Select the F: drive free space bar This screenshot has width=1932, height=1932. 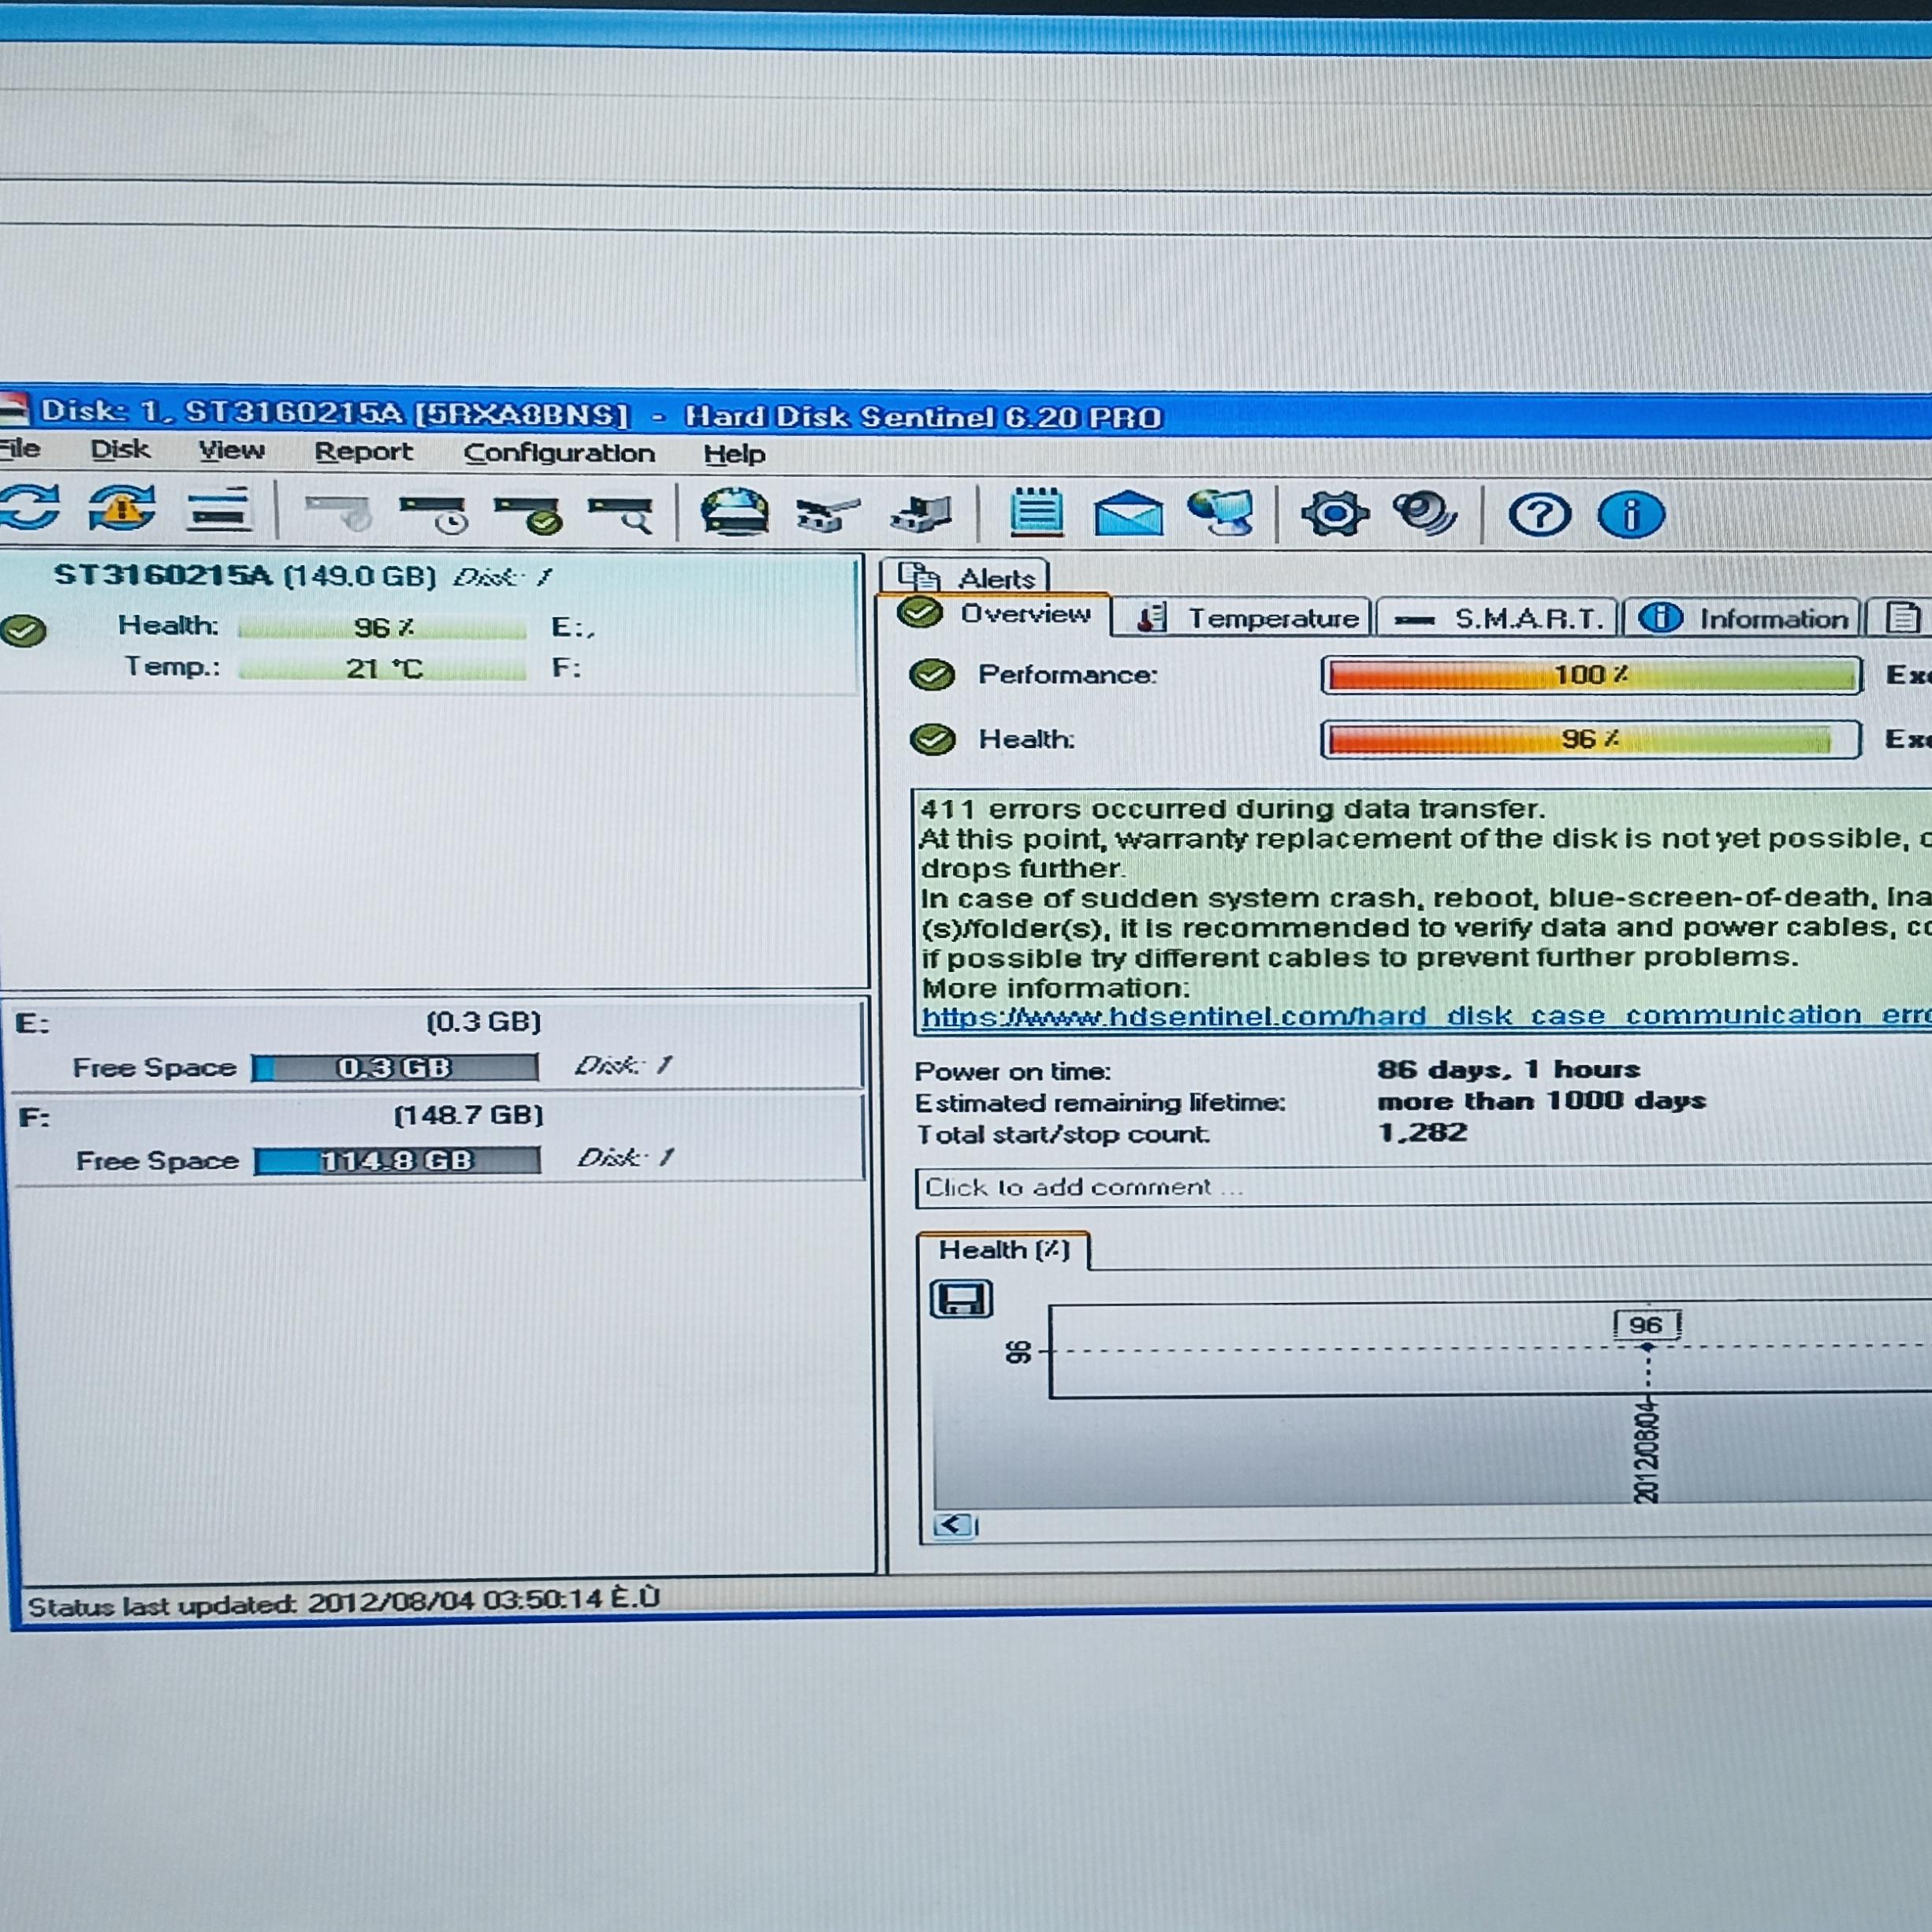tap(397, 1161)
